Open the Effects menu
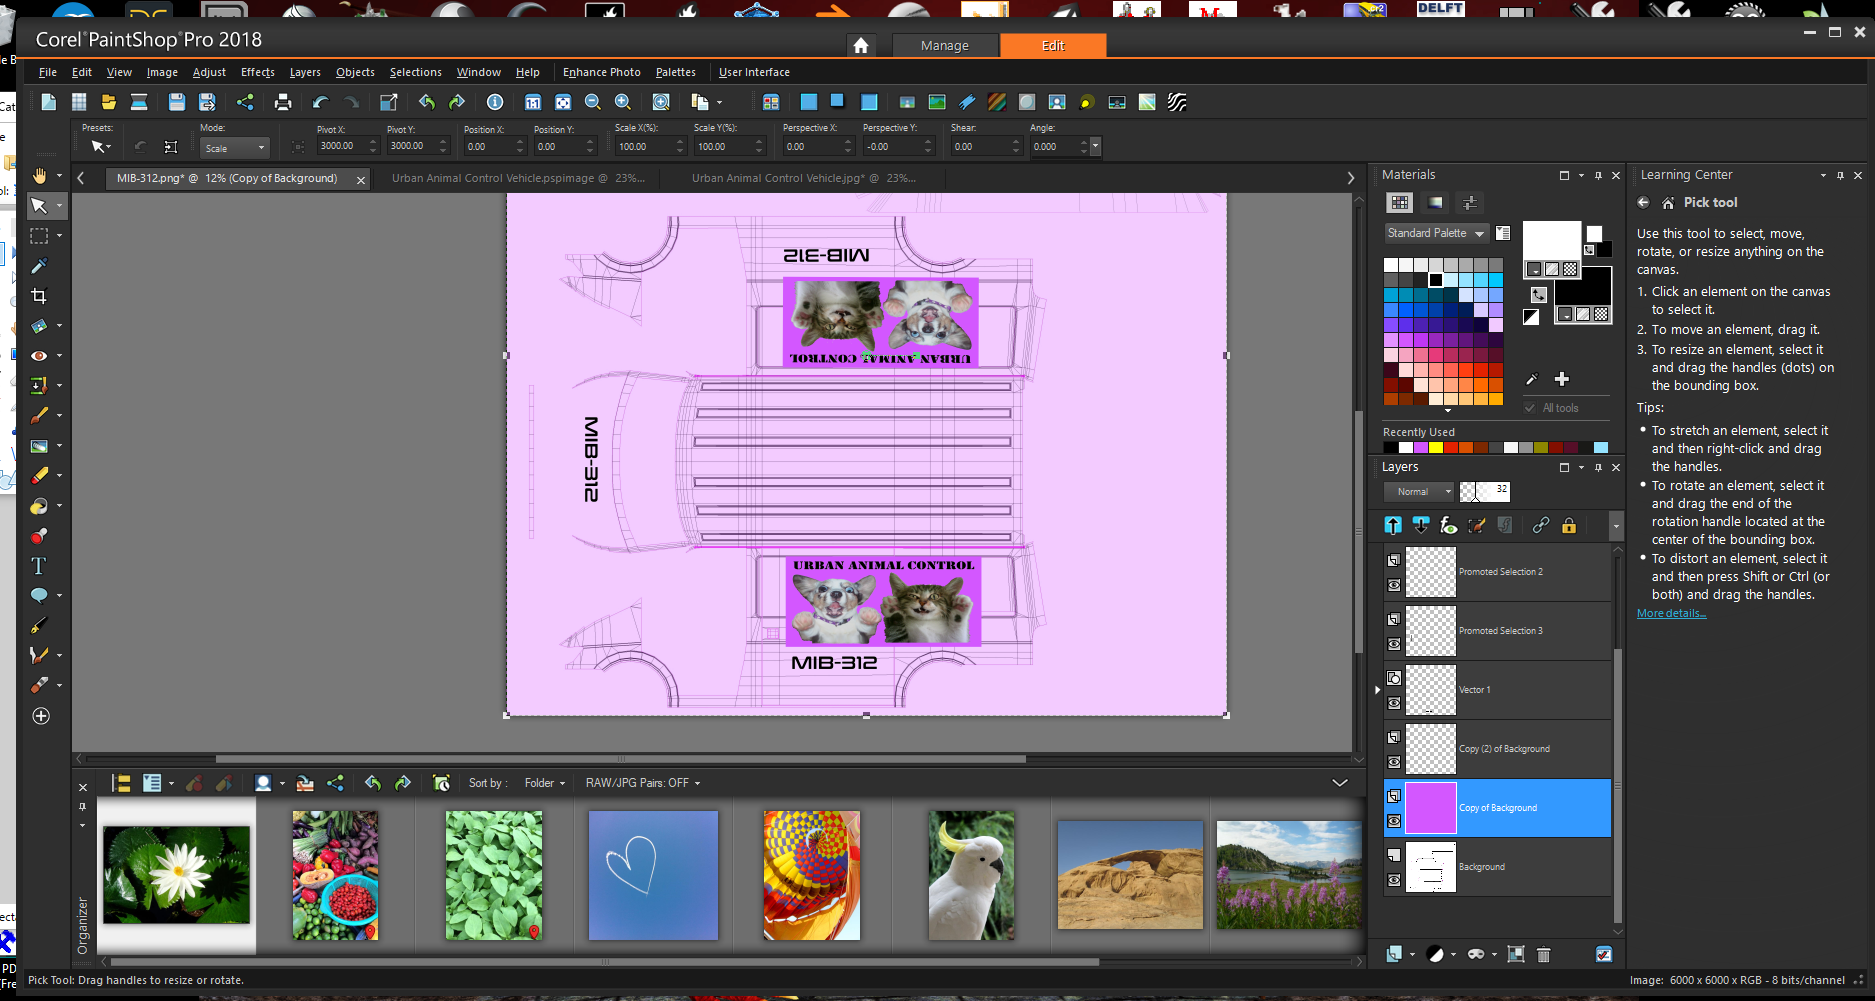 [257, 72]
